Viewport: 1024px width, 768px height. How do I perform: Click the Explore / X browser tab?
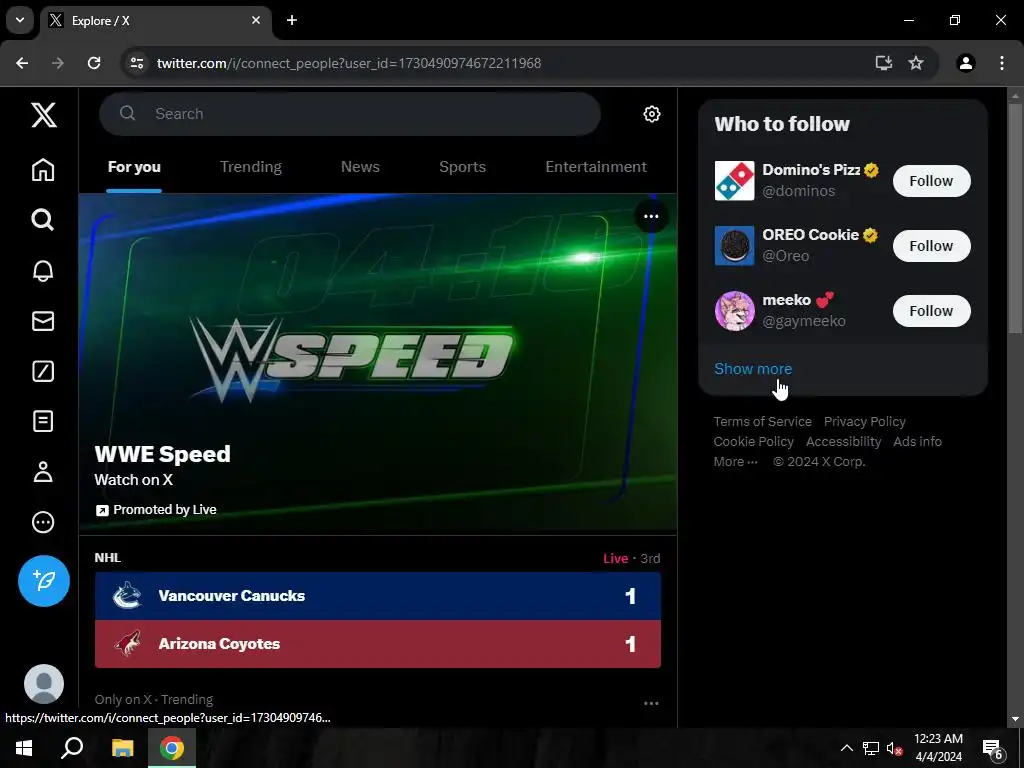pyautogui.click(x=155, y=20)
